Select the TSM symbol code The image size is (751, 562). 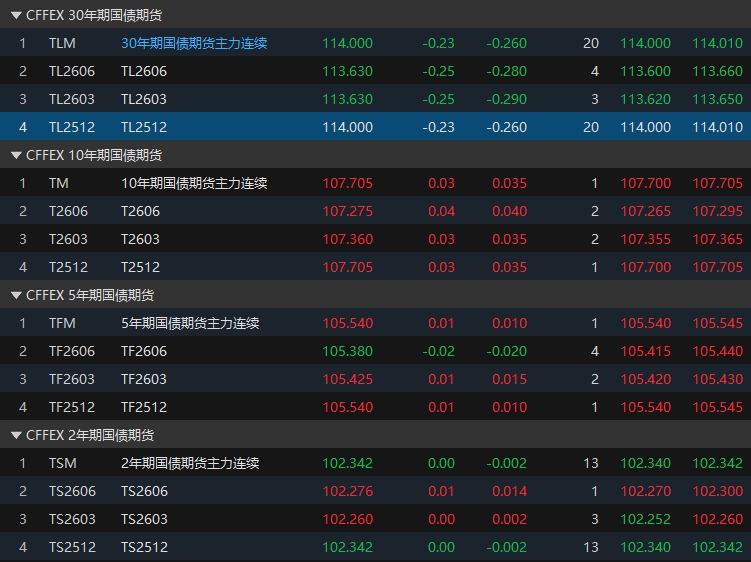point(63,463)
